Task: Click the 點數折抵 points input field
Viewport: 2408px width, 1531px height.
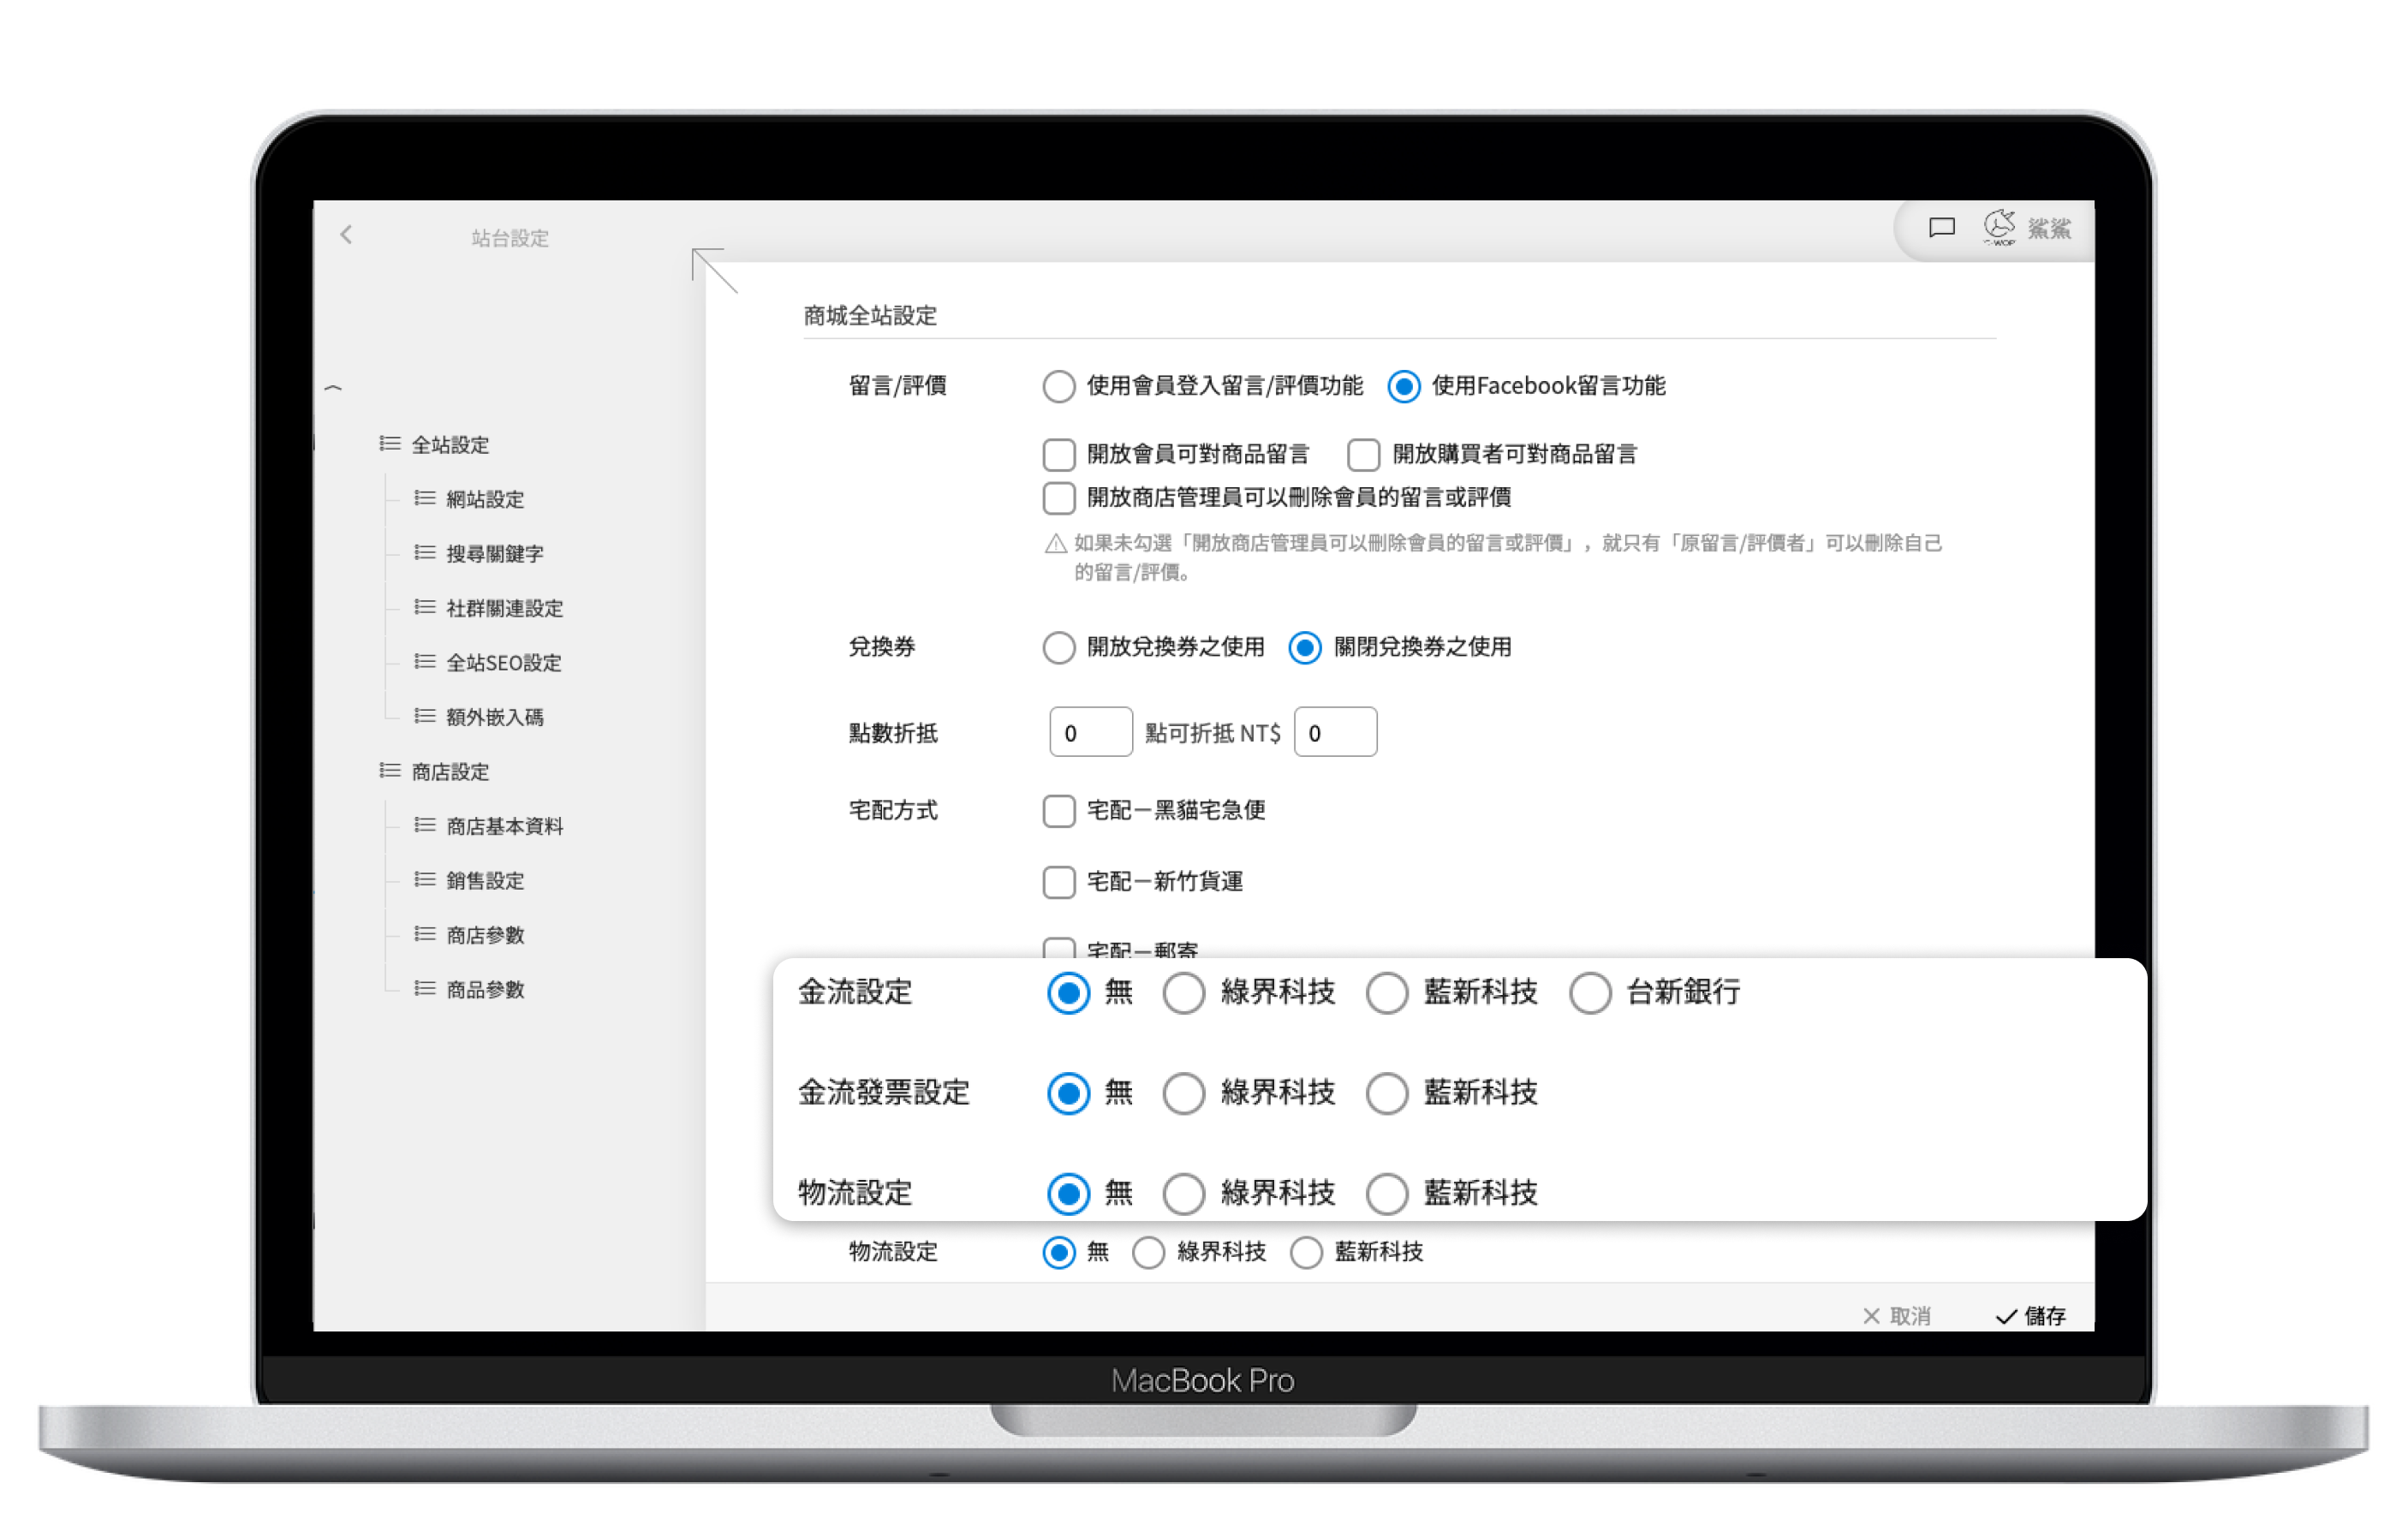Action: [x=1090, y=733]
